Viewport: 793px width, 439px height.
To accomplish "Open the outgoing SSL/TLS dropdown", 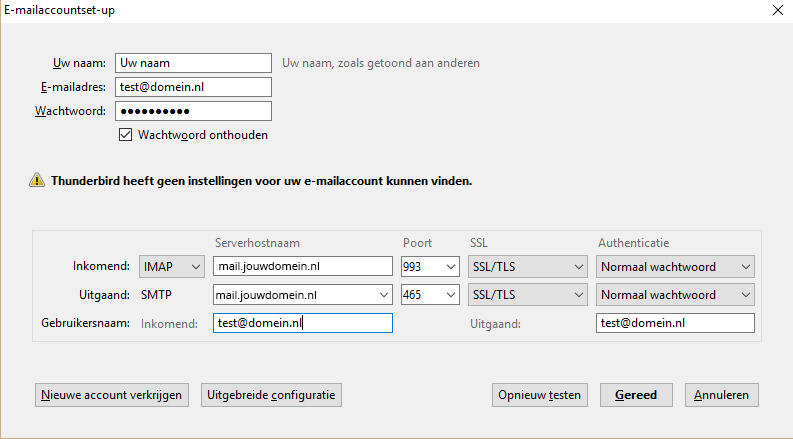I will 527,295.
